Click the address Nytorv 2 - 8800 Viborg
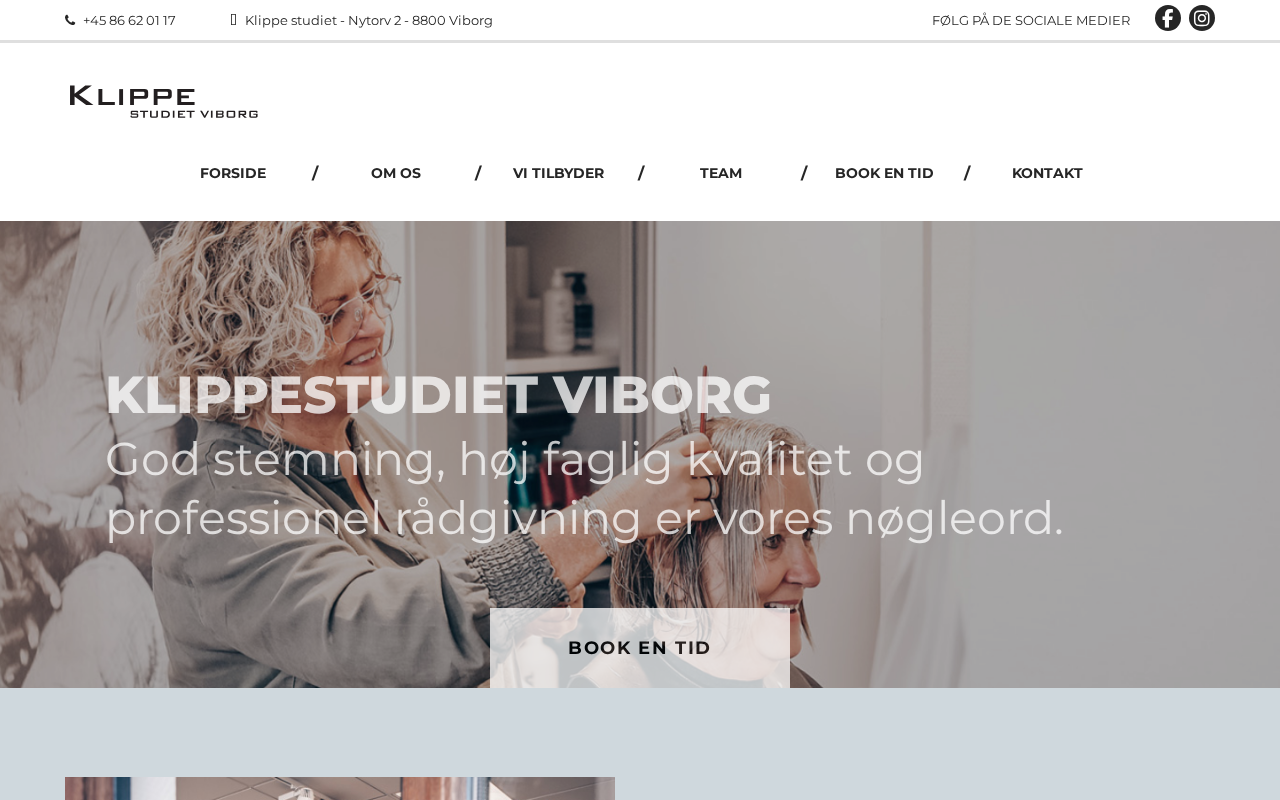Image resolution: width=1280 pixels, height=800 pixels. (x=420, y=20)
